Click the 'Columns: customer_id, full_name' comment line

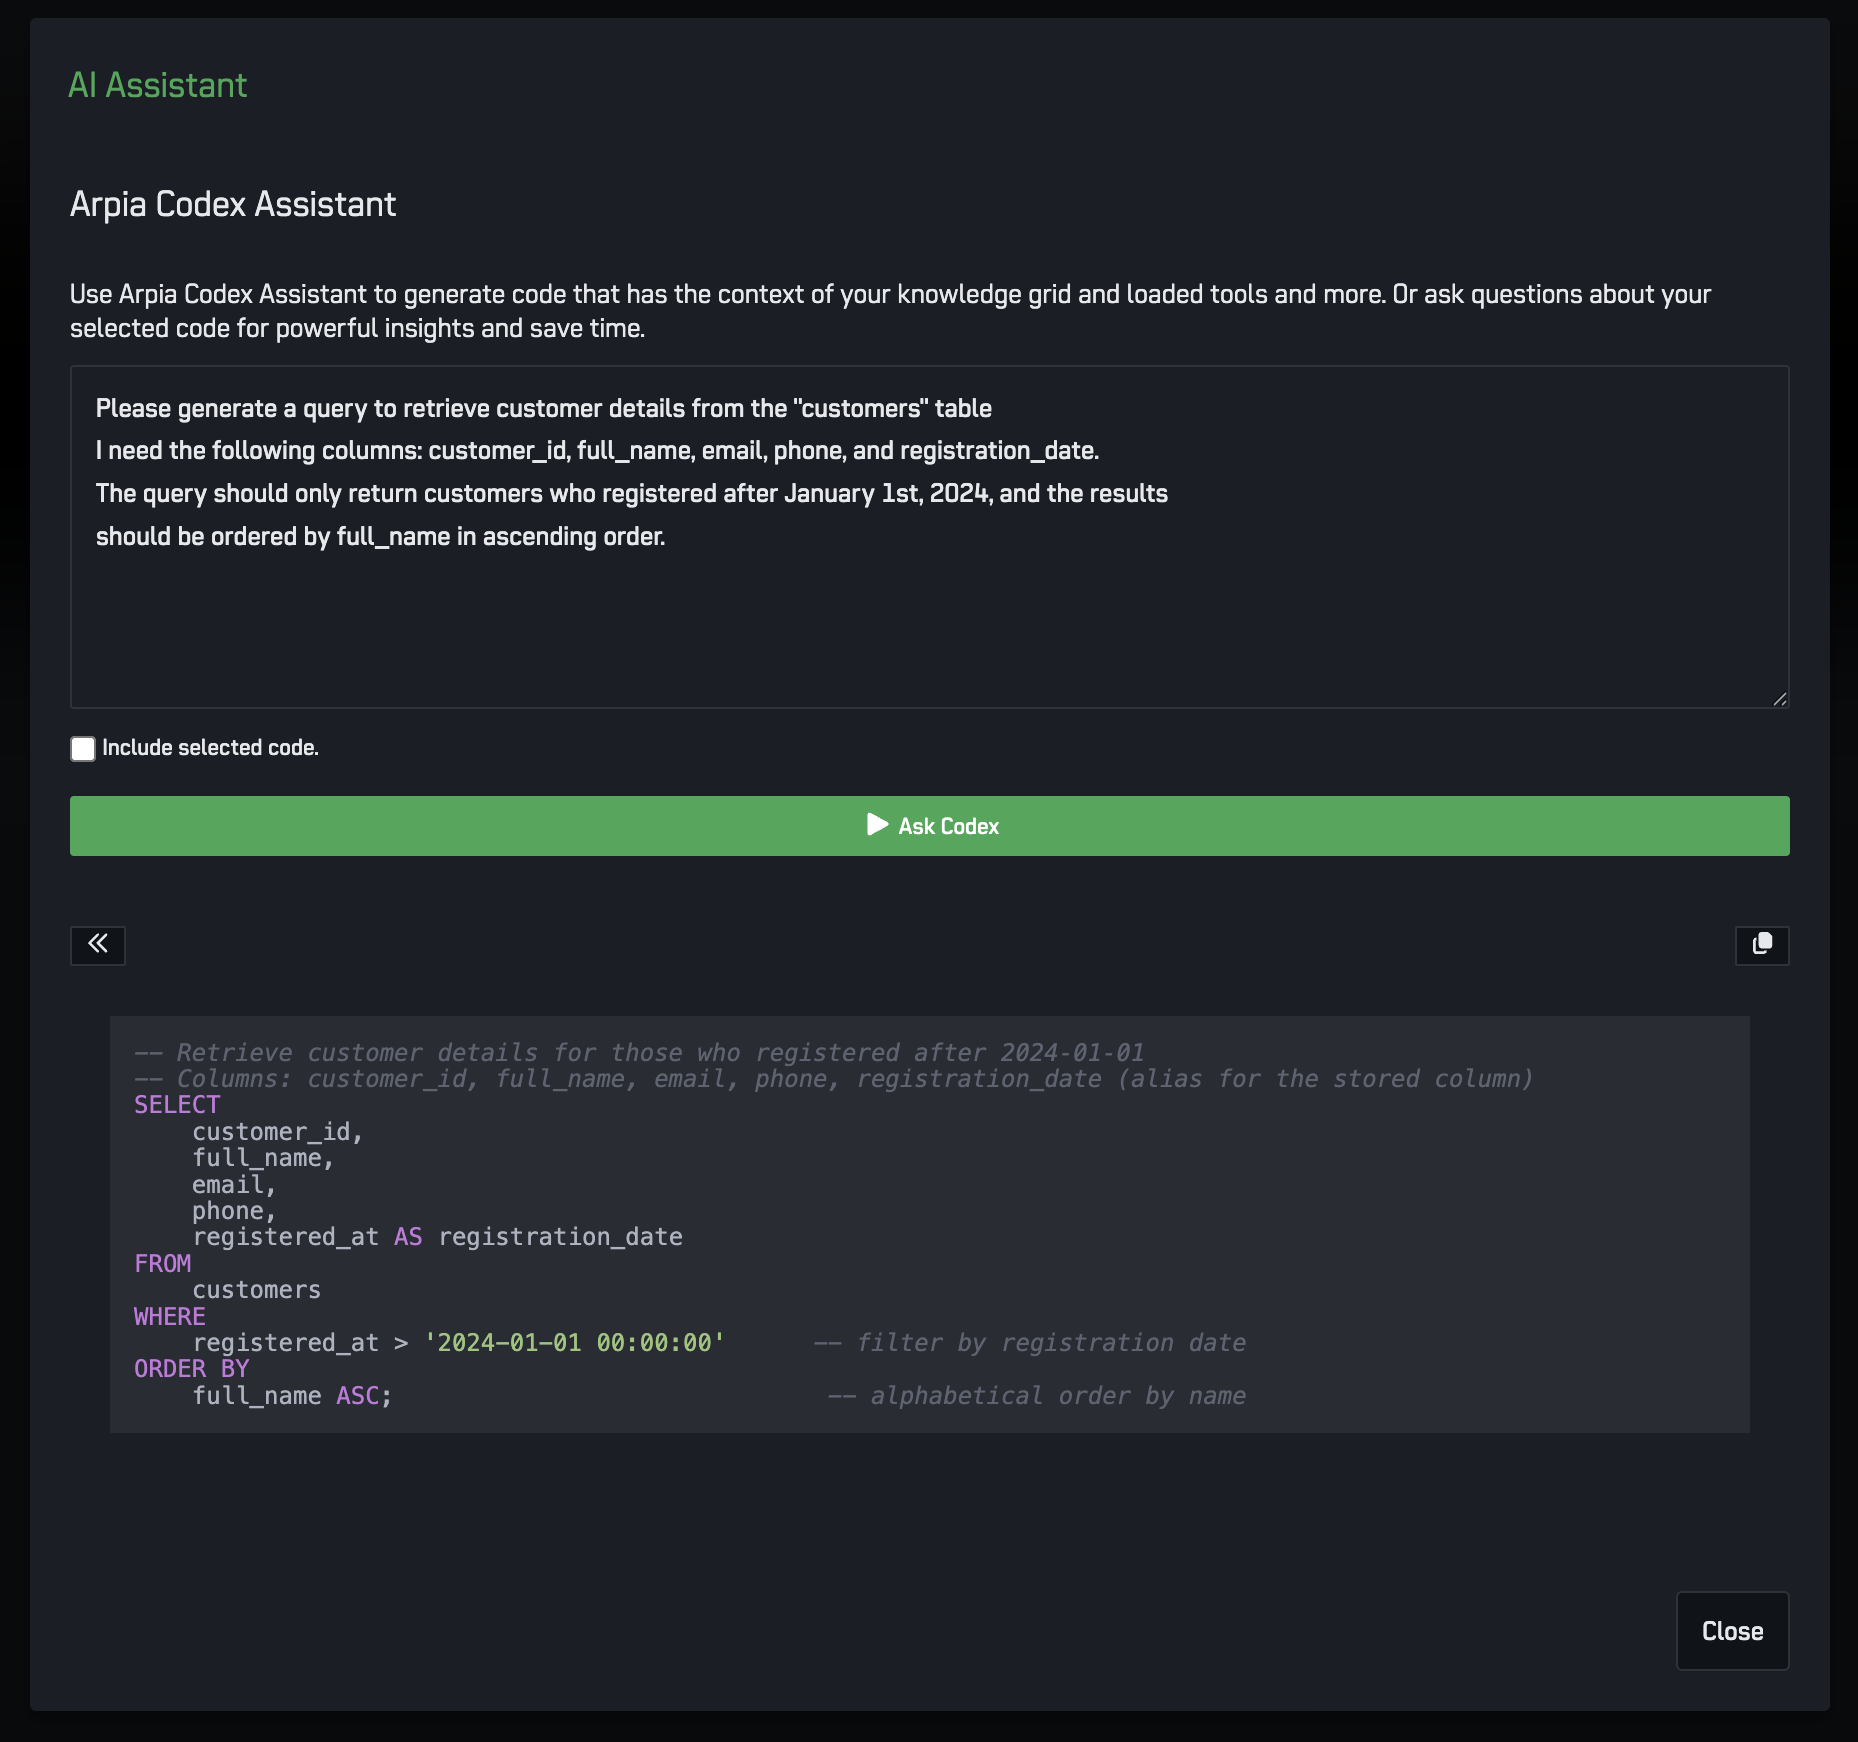click(834, 1079)
